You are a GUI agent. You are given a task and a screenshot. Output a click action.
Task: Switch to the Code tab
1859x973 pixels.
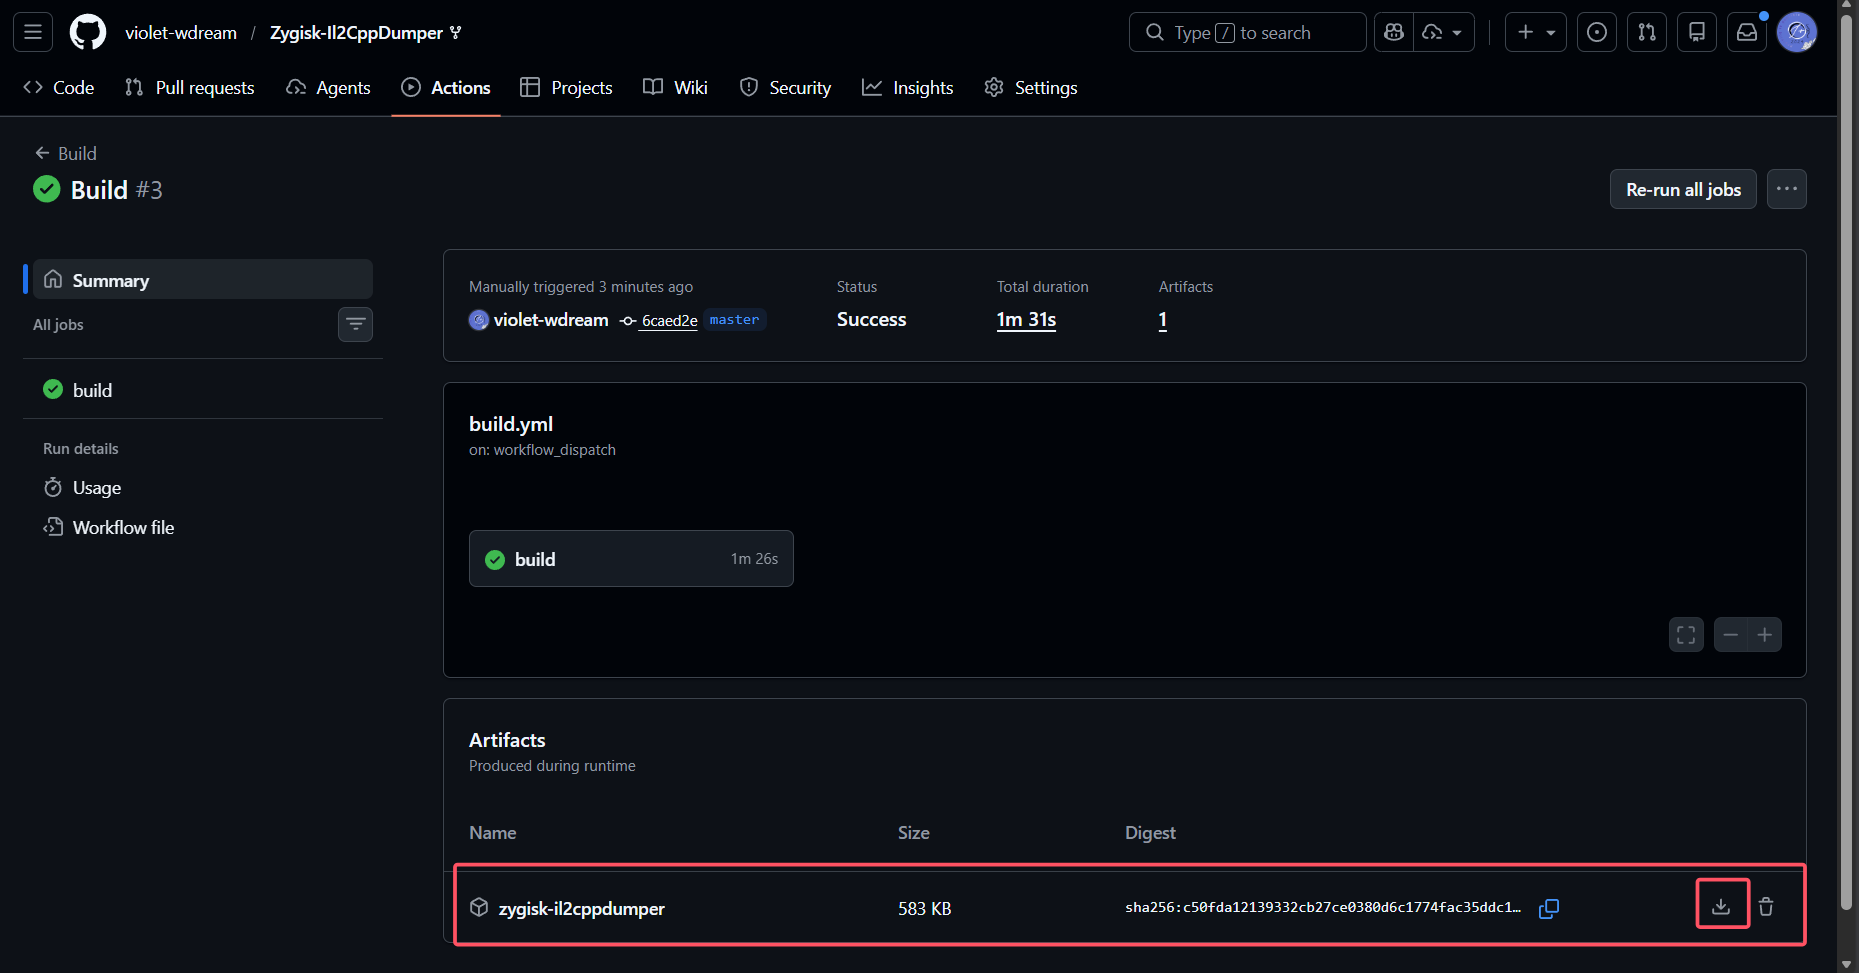point(59,88)
